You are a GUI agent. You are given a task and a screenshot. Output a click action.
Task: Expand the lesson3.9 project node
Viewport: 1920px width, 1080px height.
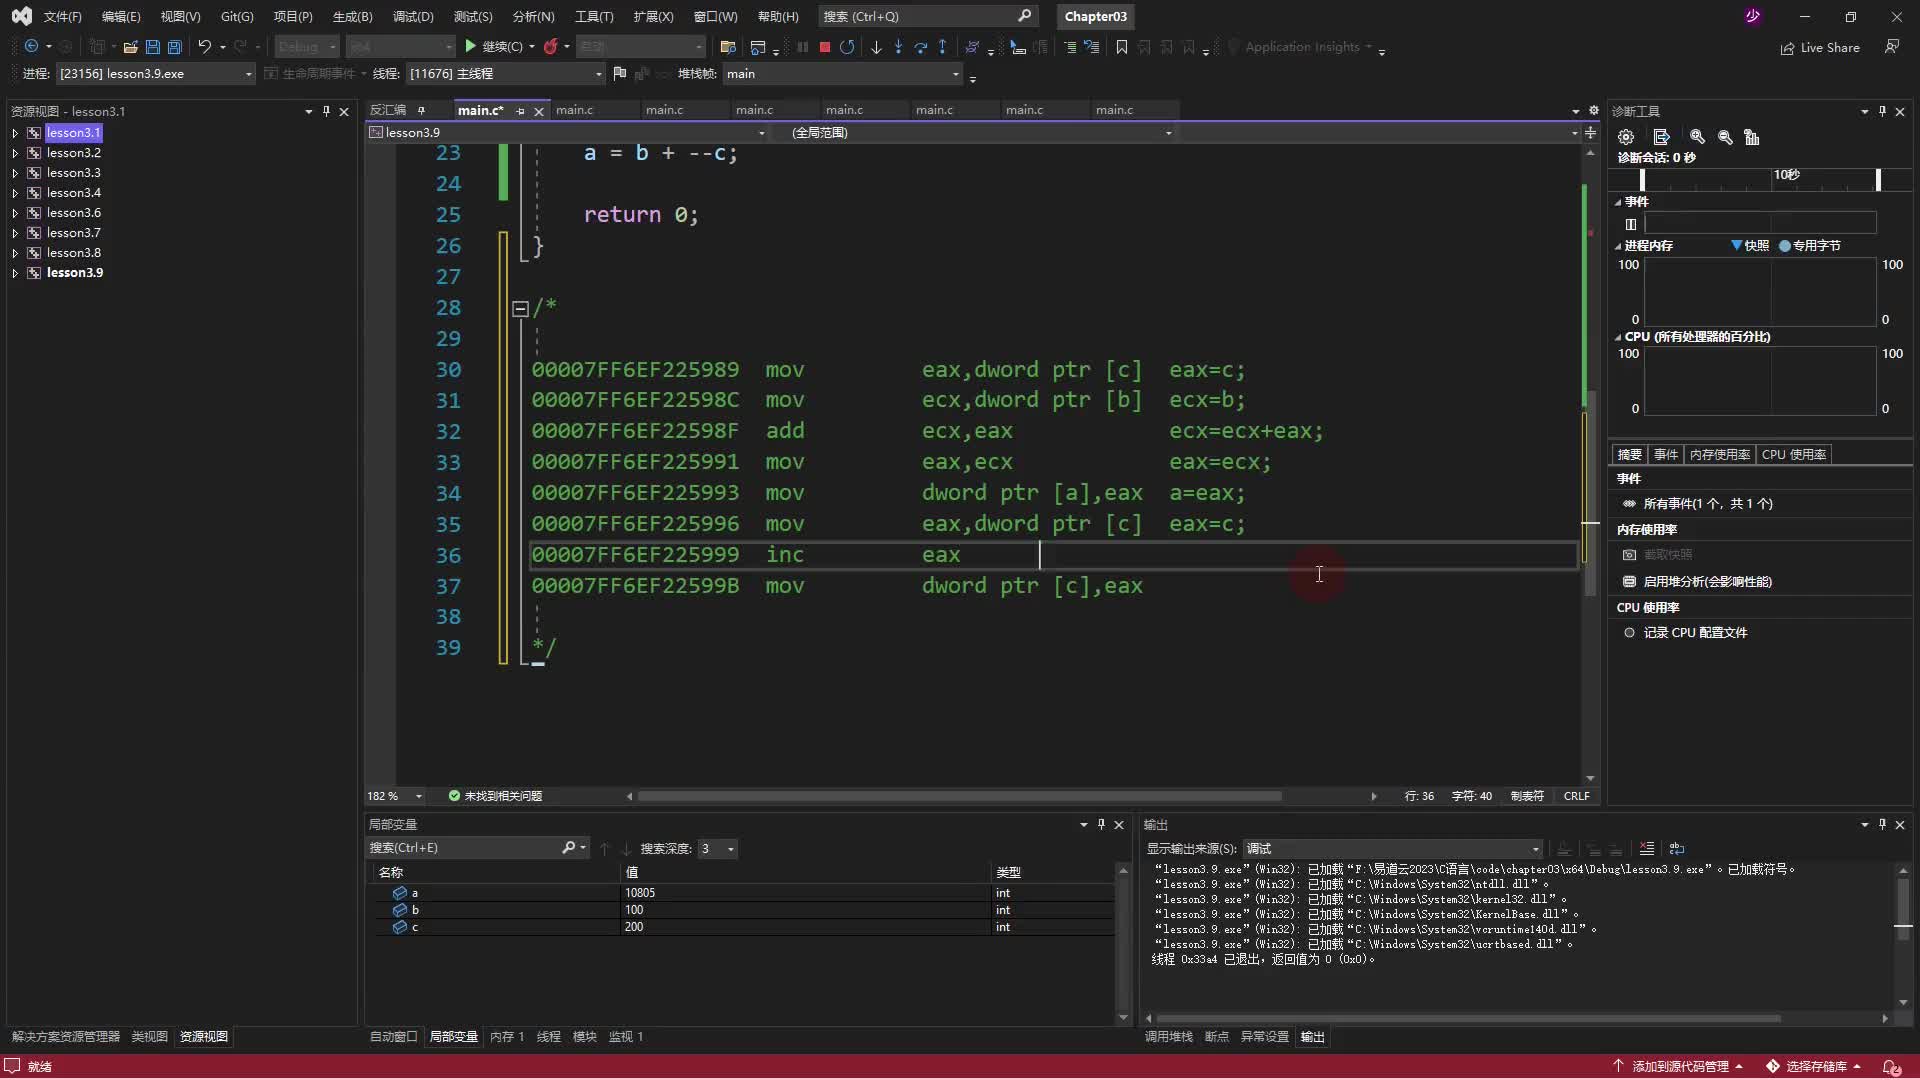pos(15,273)
